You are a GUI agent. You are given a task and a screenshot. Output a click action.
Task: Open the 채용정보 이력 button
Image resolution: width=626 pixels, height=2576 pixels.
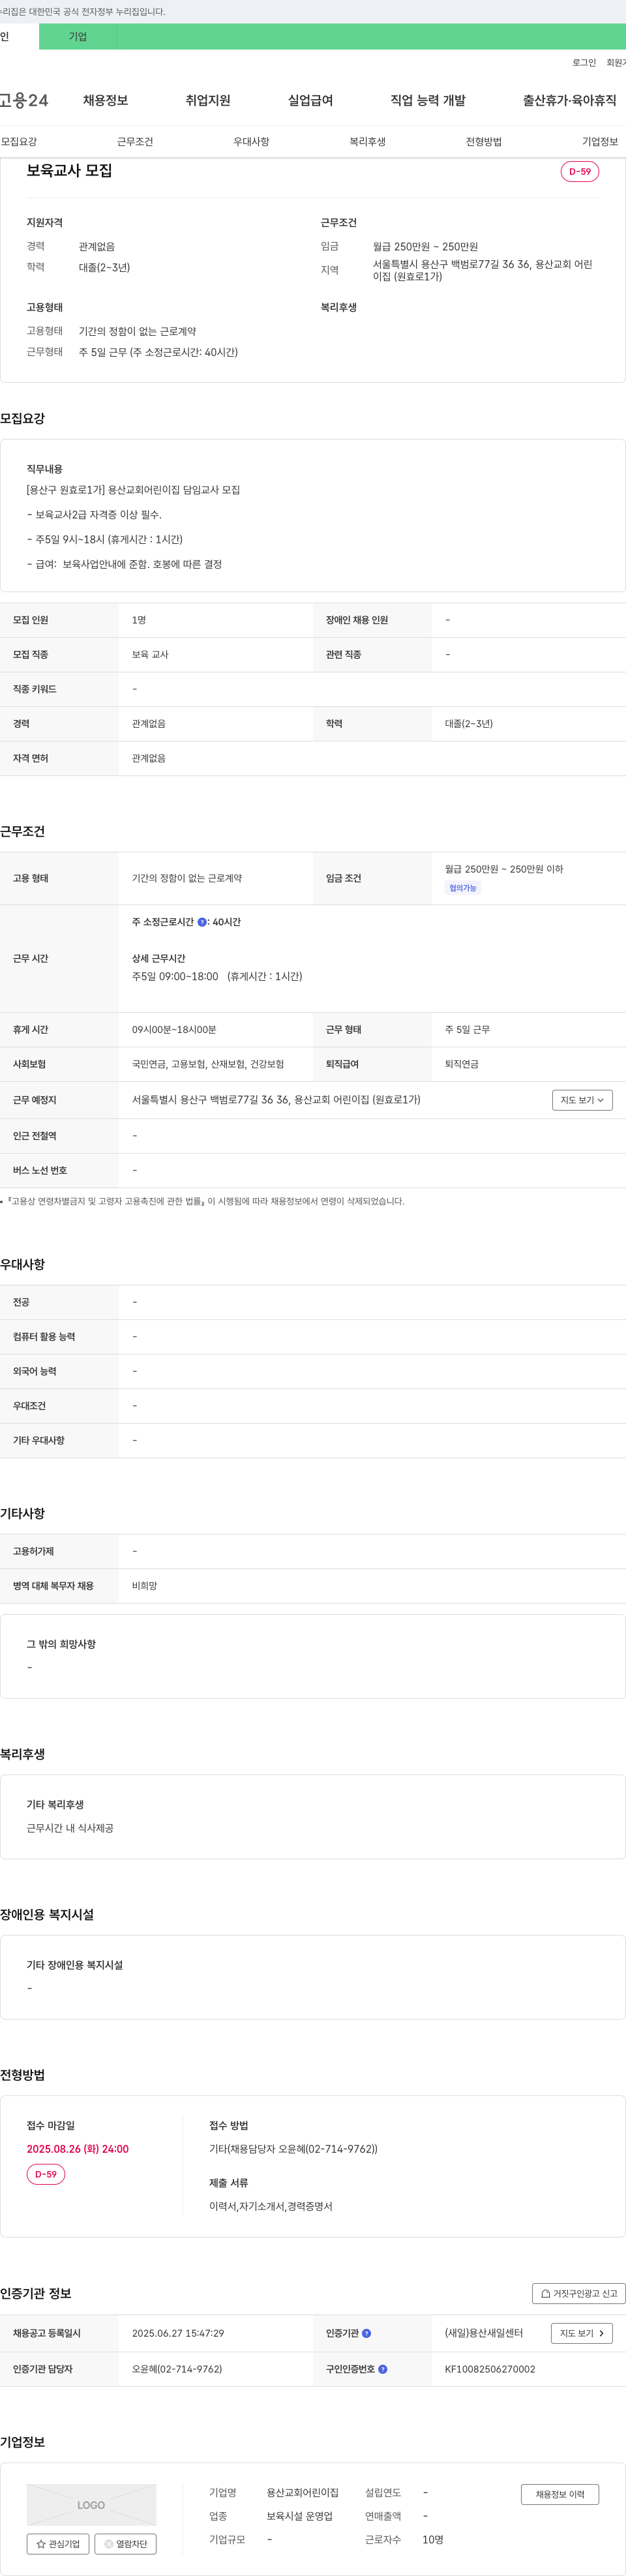560,2494
